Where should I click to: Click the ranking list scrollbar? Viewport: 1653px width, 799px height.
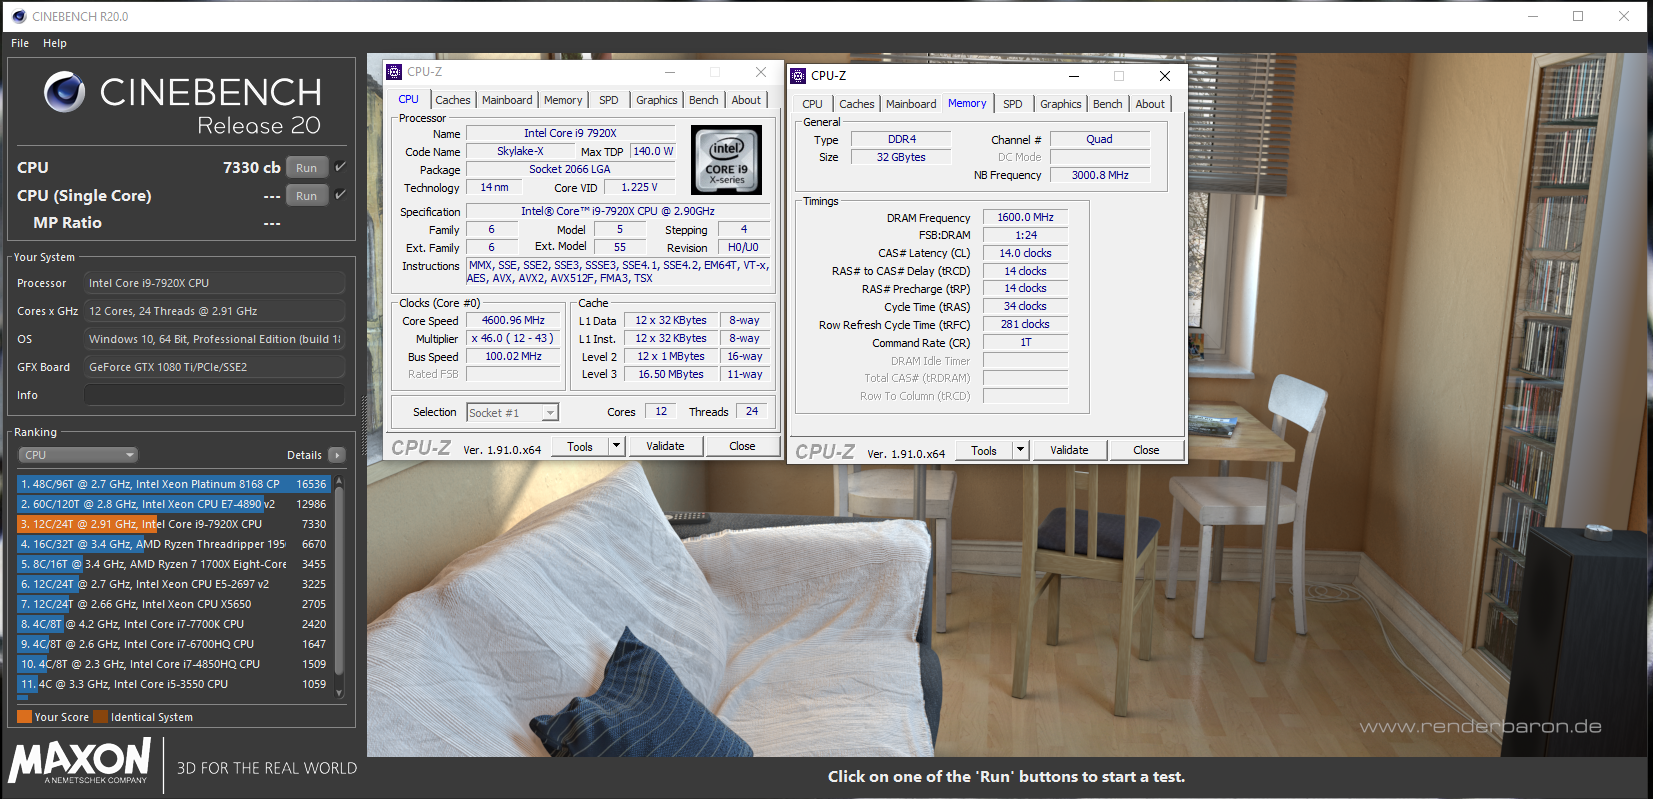[339, 580]
